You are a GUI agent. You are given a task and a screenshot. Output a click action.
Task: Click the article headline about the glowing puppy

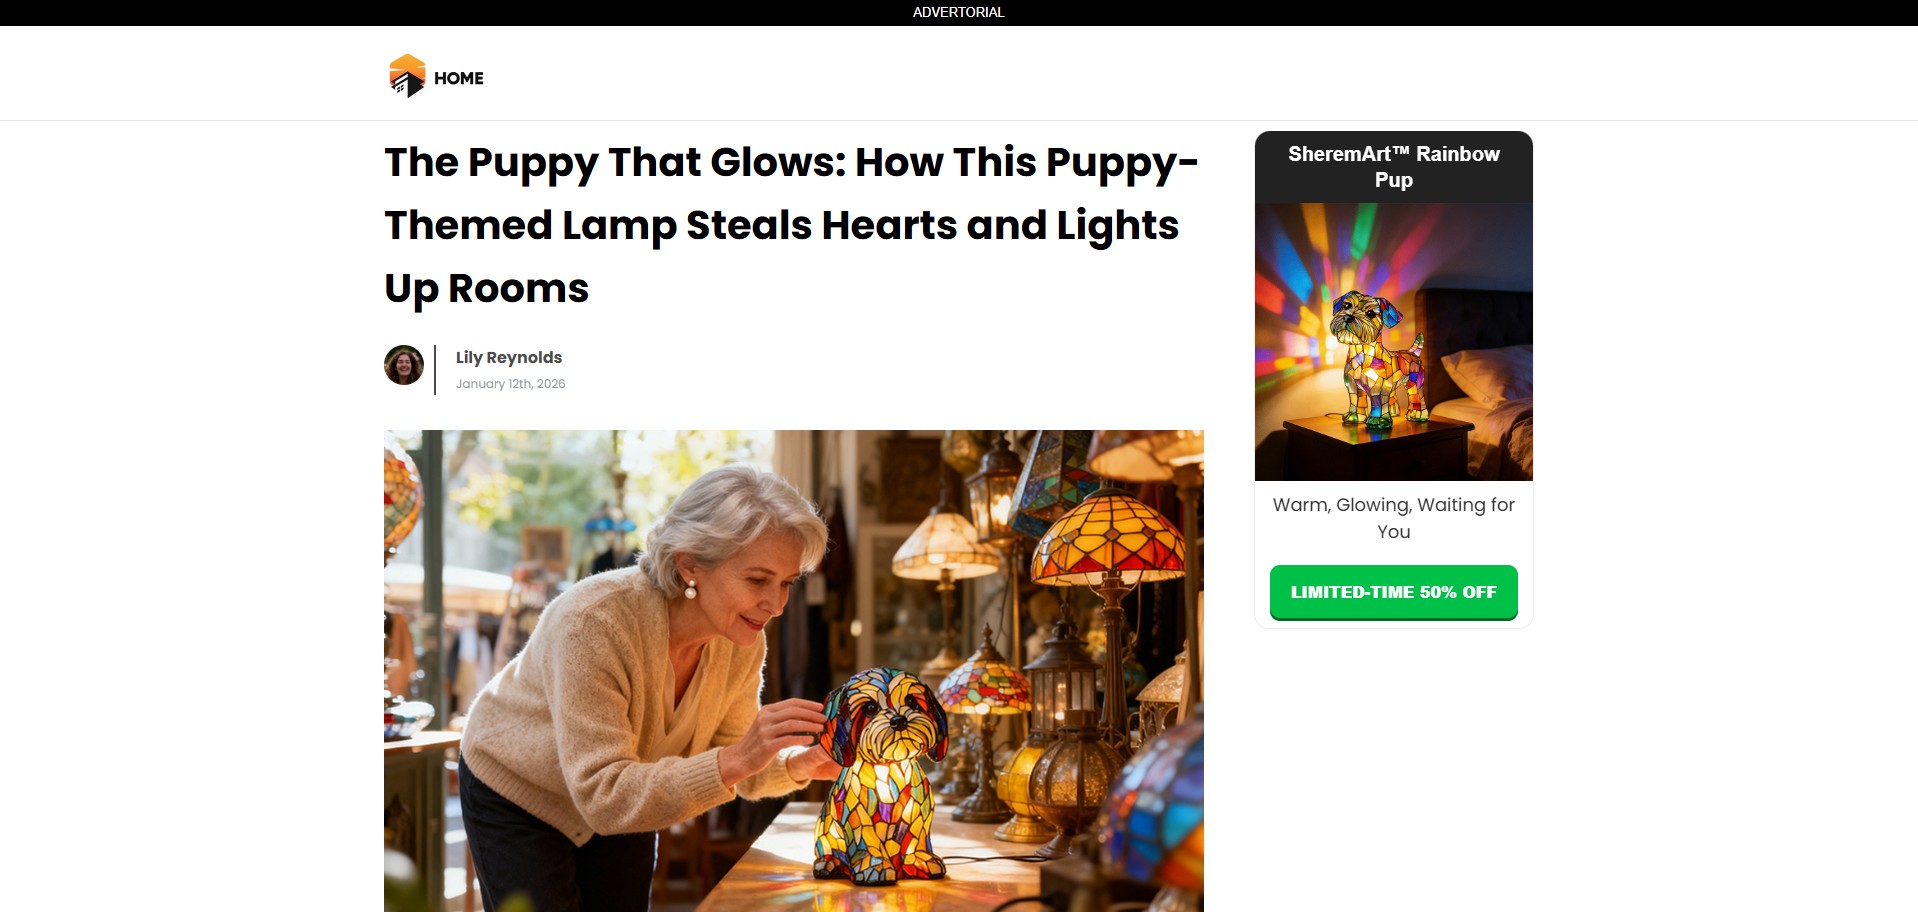tap(791, 225)
